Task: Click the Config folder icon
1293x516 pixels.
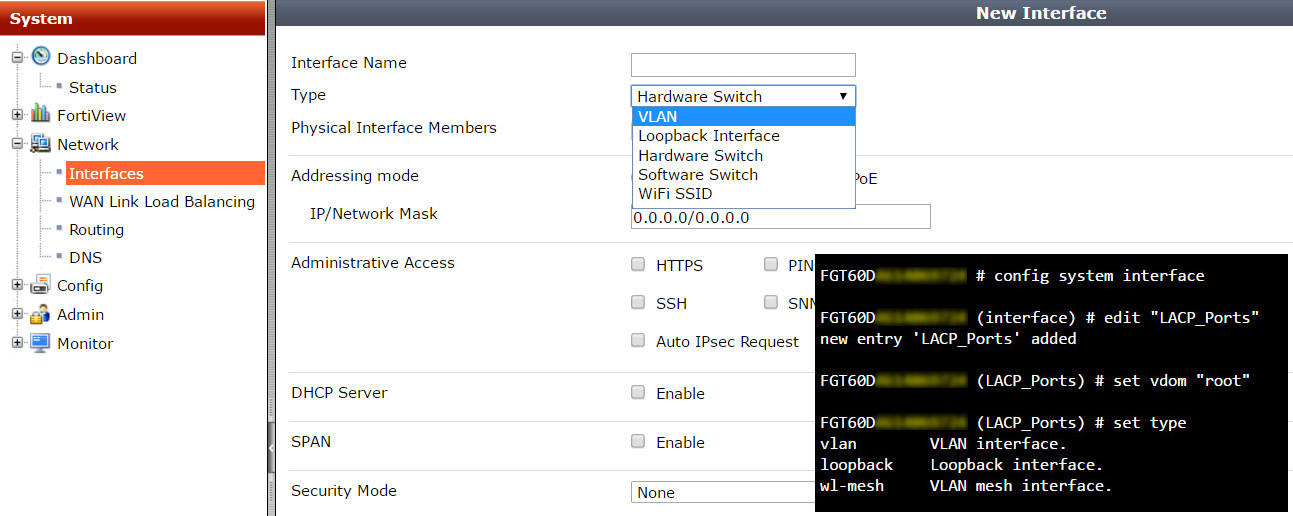Action: pyautogui.click(x=41, y=285)
